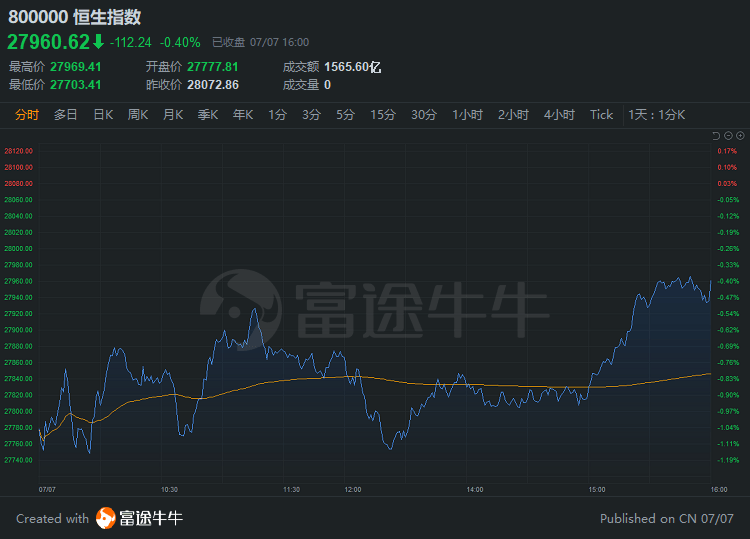Screen dimensions: 750x539
Task: Open the 周K weekly chart tab
Action: pyautogui.click(x=138, y=115)
